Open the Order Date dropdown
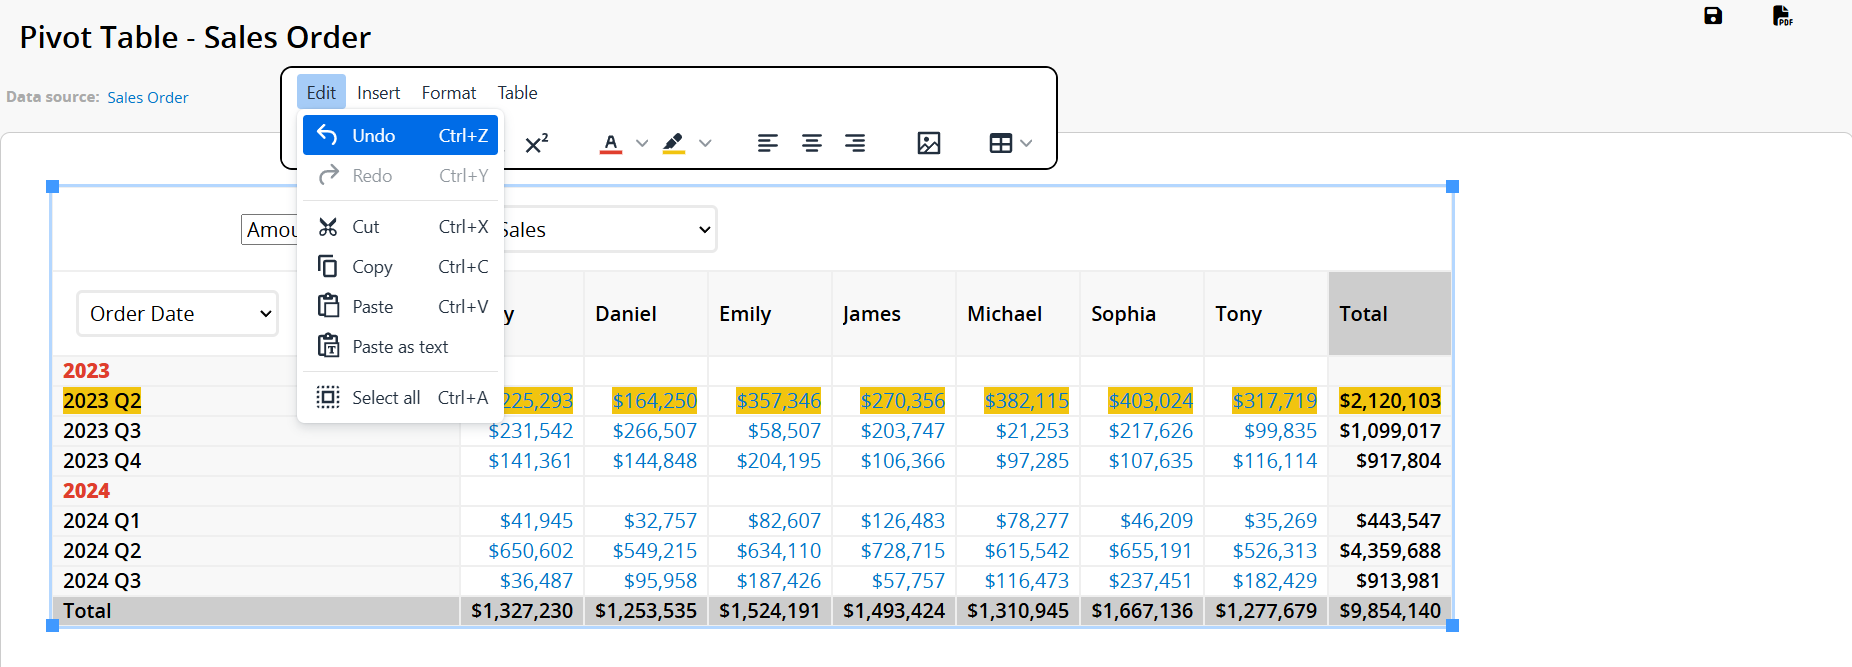 click(178, 314)
